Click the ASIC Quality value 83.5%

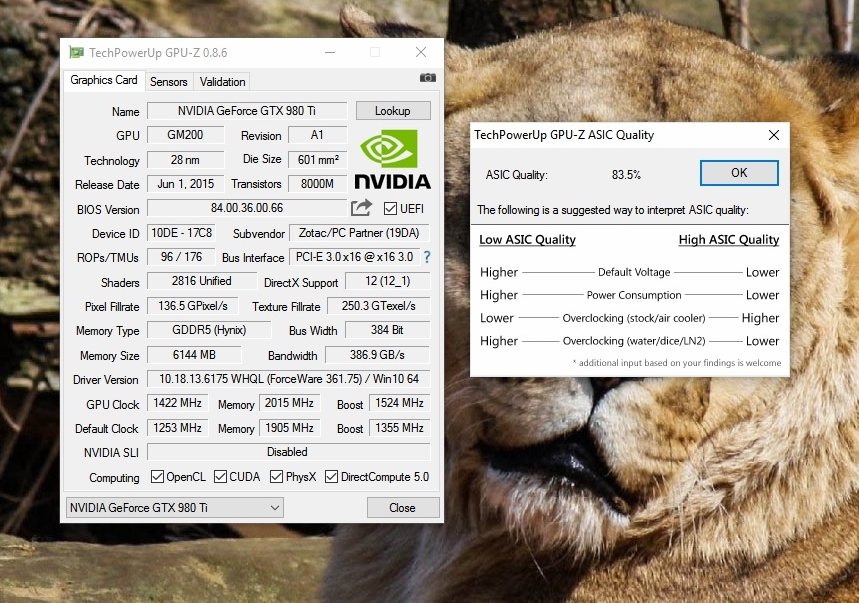[x=626, y=175]
